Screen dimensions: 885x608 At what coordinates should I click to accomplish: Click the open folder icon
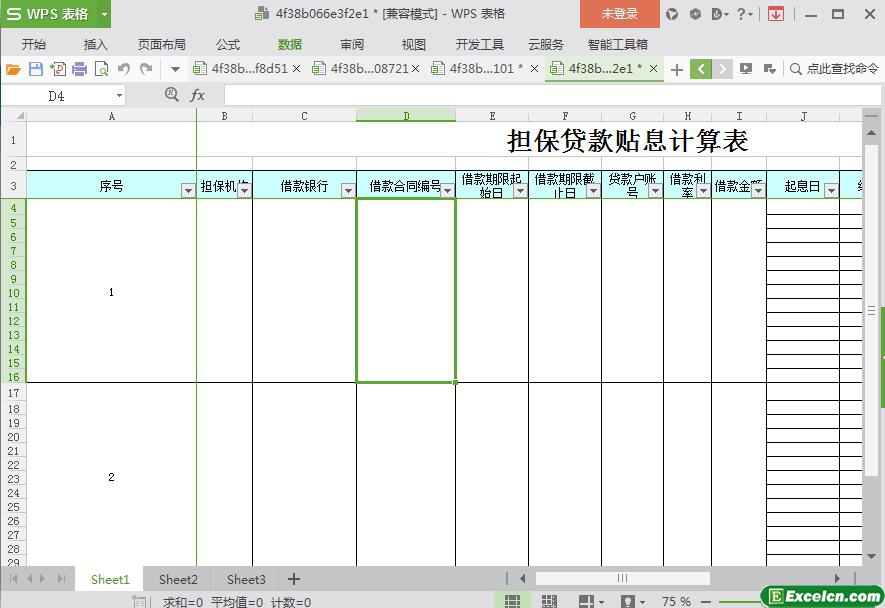[13, 69]
